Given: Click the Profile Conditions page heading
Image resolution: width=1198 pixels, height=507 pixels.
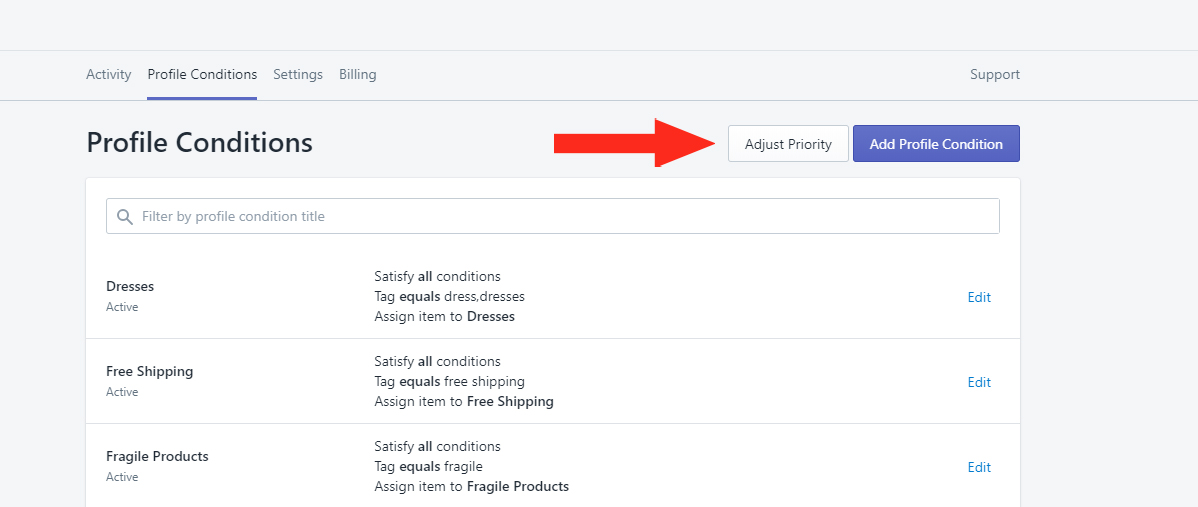Looking at the screenshot, I should (x=199, y=143).
